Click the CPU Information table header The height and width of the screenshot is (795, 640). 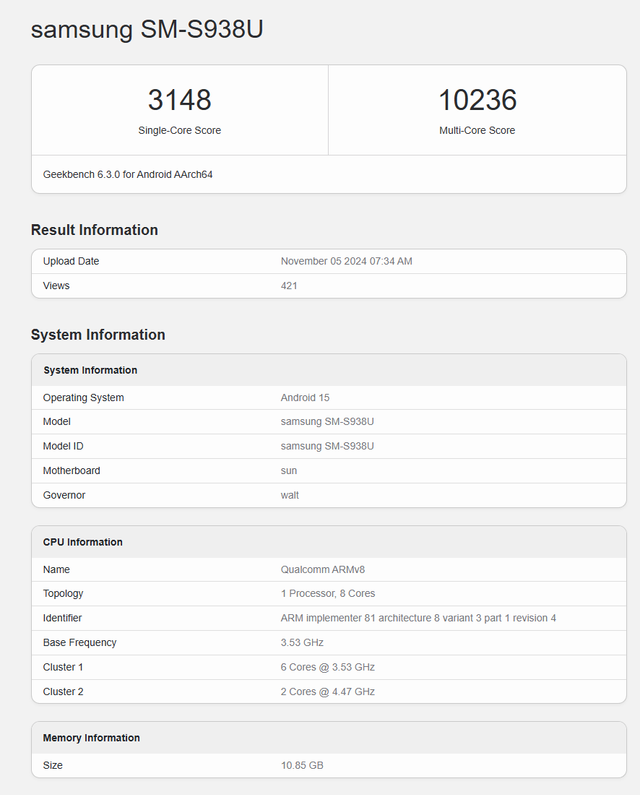(83, 542)
